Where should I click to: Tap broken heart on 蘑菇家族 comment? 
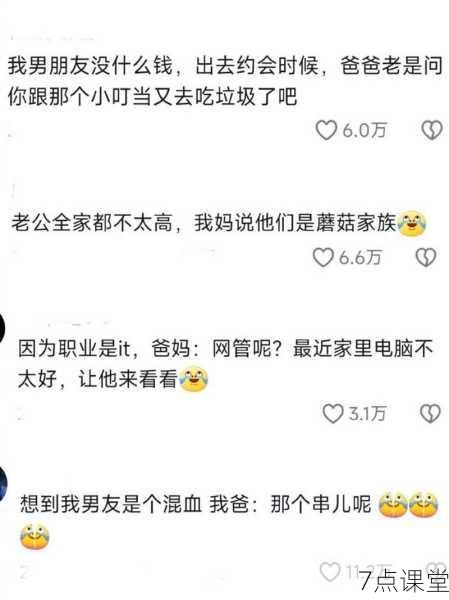[426, 257]
